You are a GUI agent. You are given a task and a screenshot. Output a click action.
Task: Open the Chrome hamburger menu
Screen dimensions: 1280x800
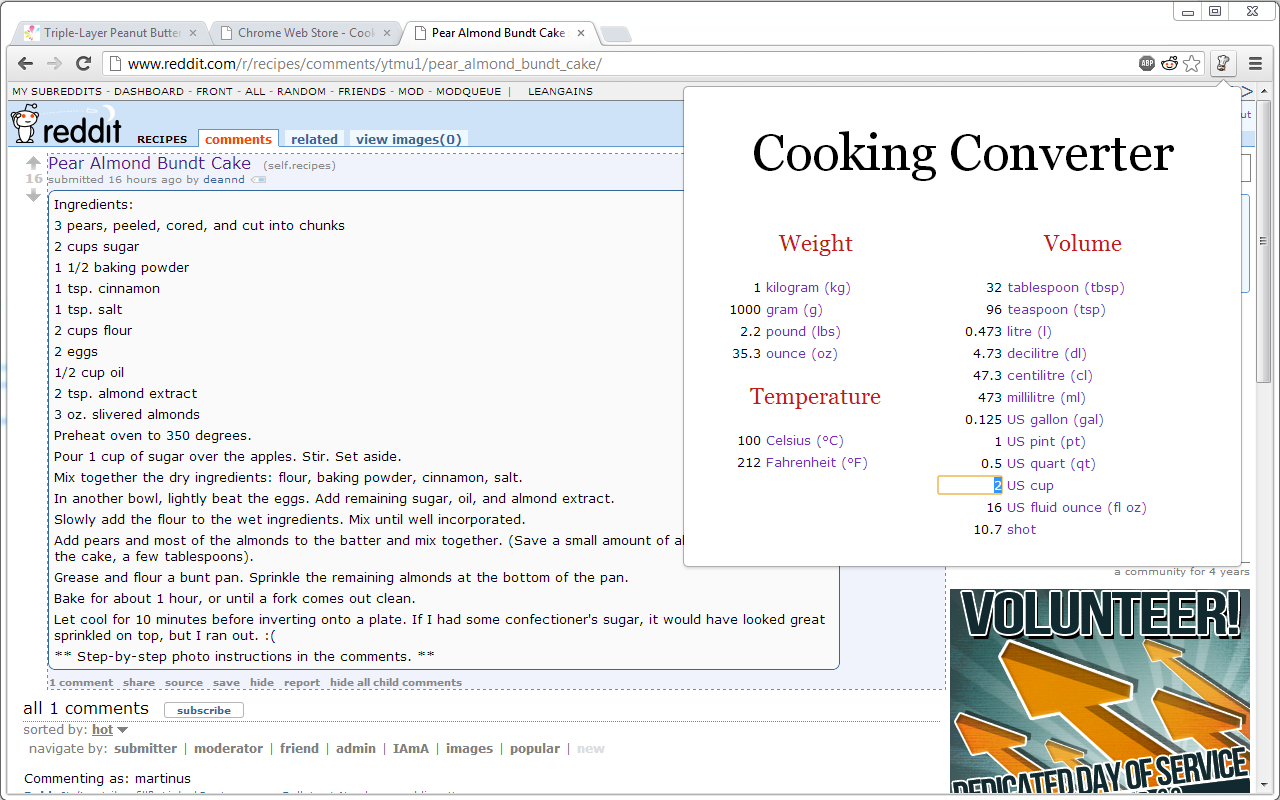[x=1255, y=63]
